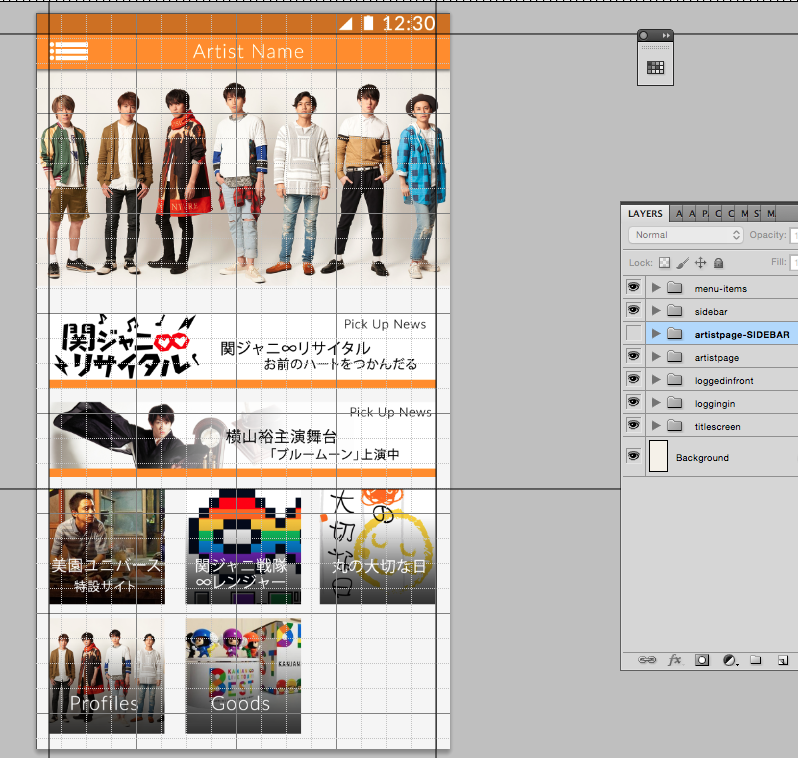The image size is (798, 758).
Task: Click the link layers icon
Action: coord(648,660)
